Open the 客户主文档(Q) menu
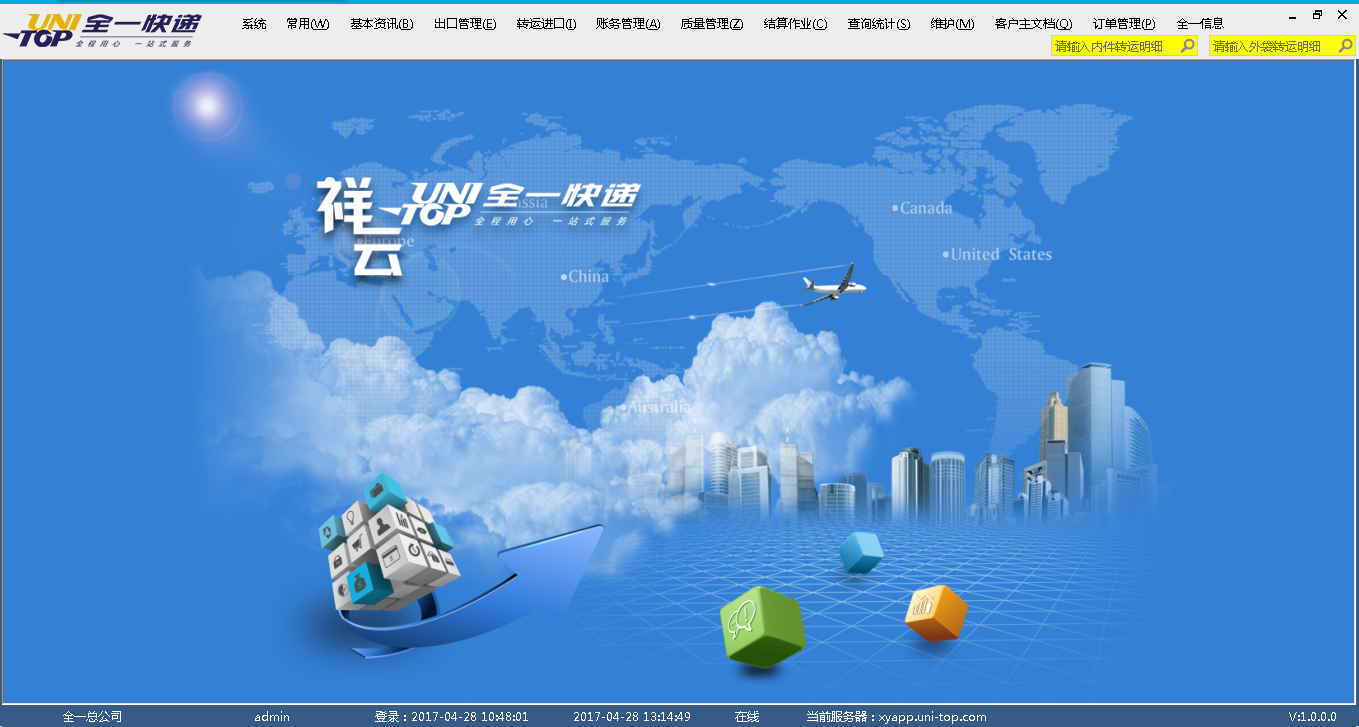This screenshot has height=727, width=1359. point(1033,24)
